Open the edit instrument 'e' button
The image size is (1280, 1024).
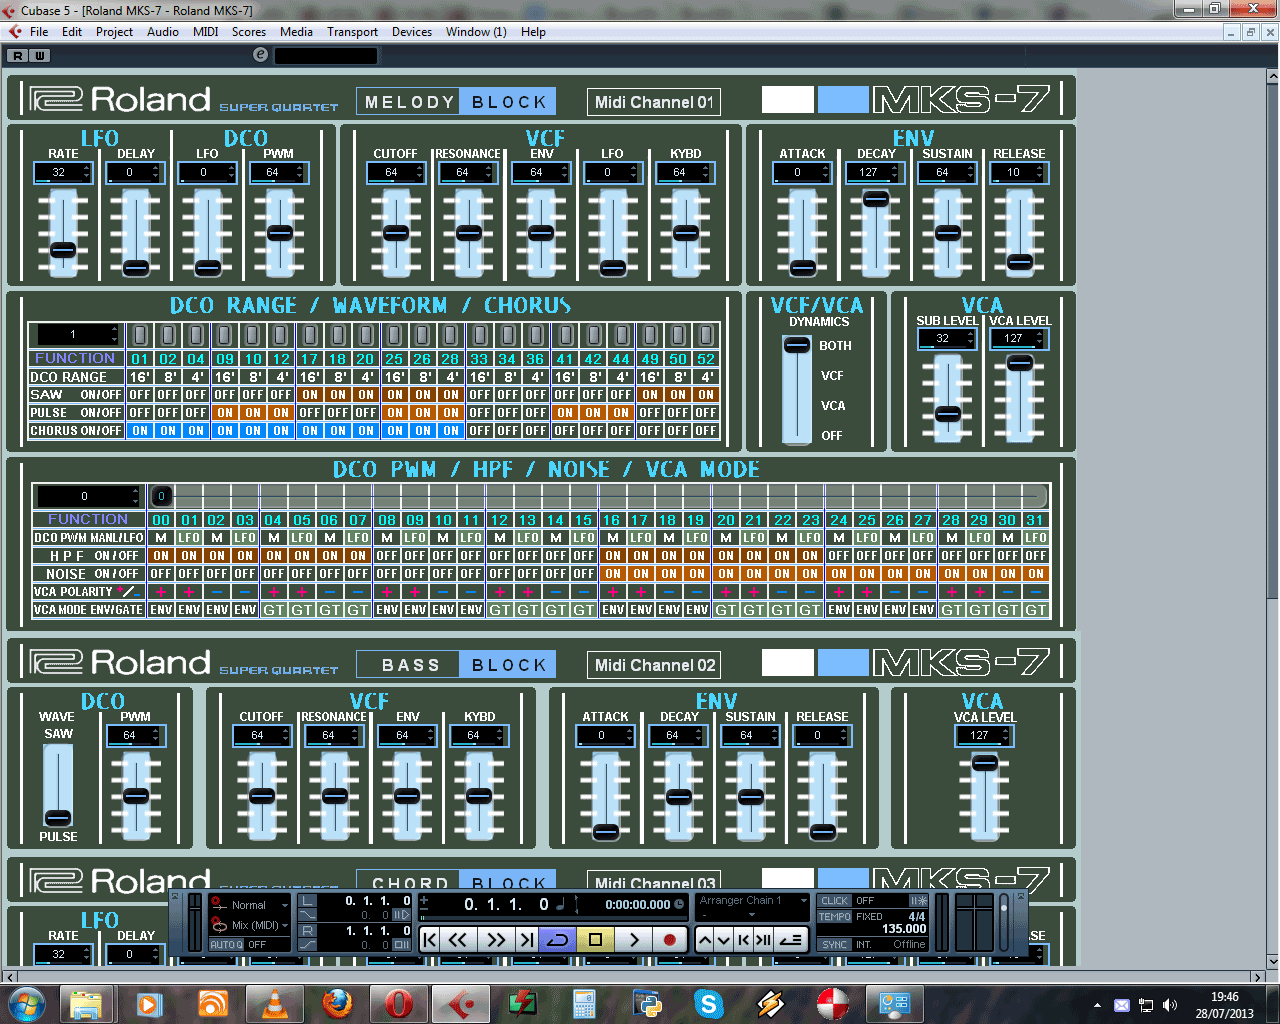tap(261, 55)
